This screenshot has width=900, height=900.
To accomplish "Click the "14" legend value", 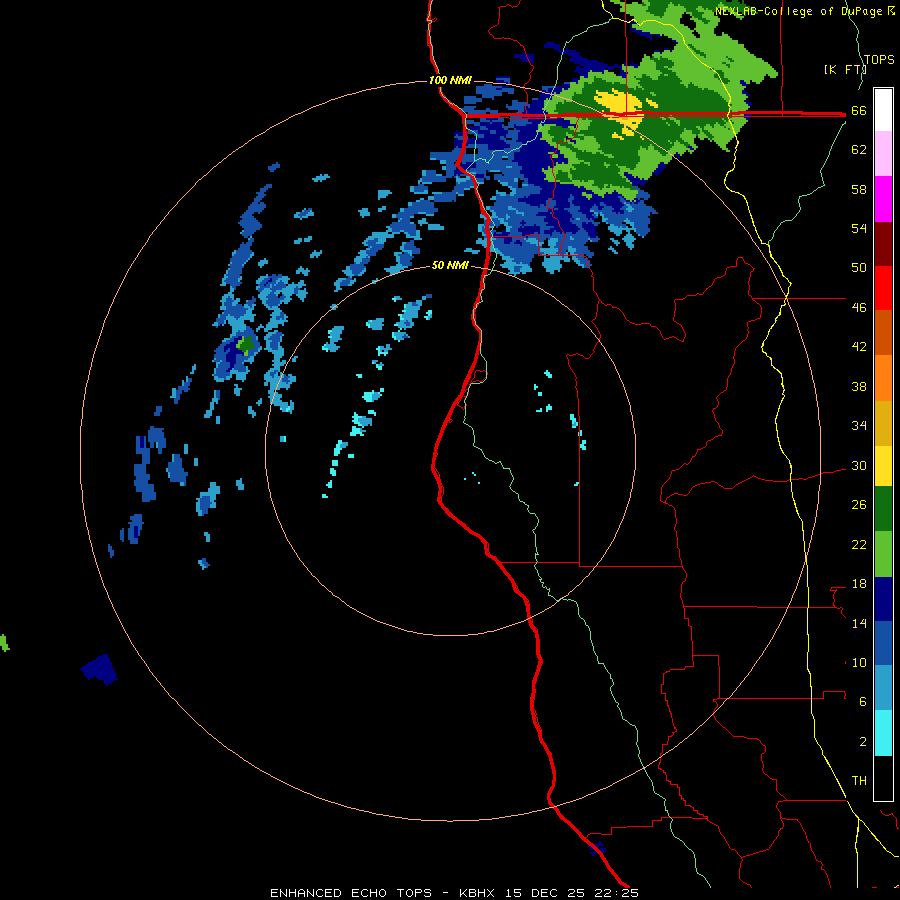I will coord(859,623).
